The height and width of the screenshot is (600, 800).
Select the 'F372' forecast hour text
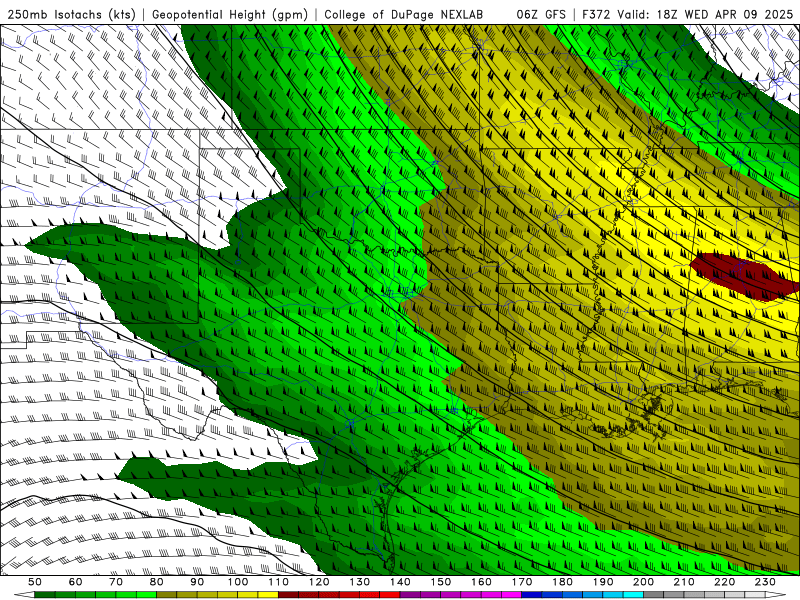tap(597, 15)
